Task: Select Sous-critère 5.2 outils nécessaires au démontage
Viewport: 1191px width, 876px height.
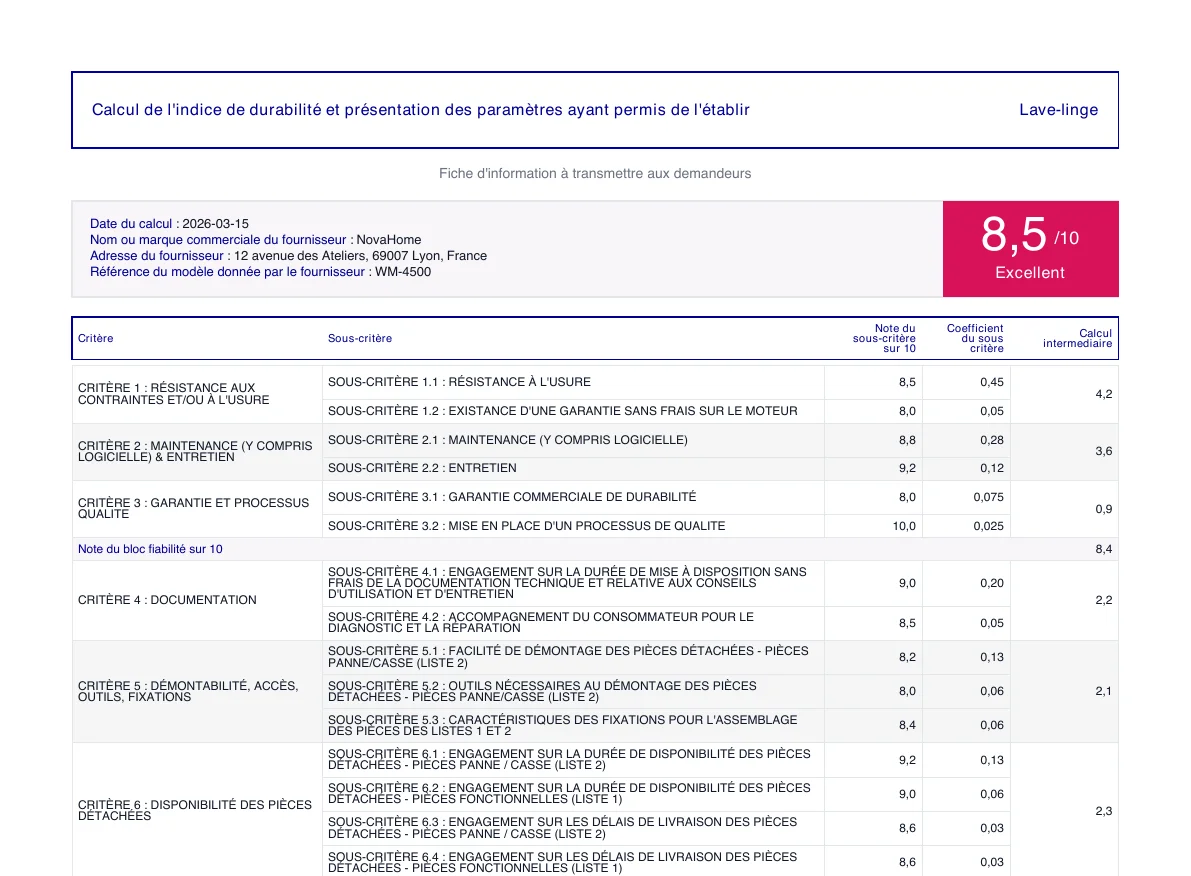Action: (542, 691)
